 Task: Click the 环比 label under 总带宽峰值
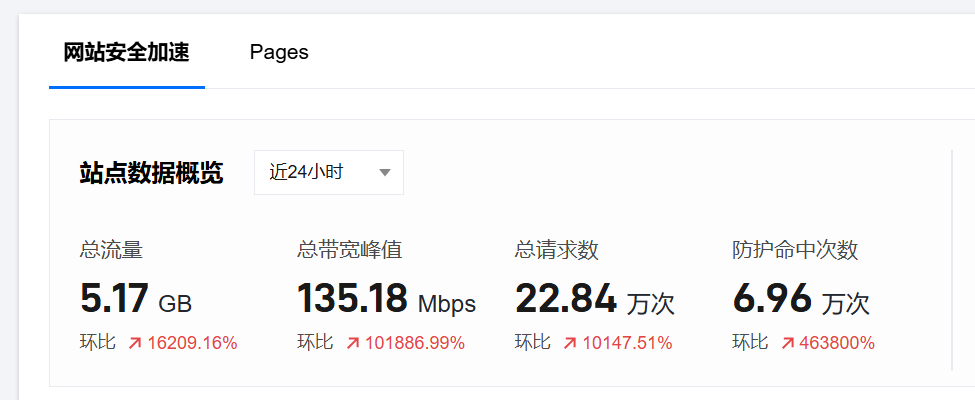[315, 342]
